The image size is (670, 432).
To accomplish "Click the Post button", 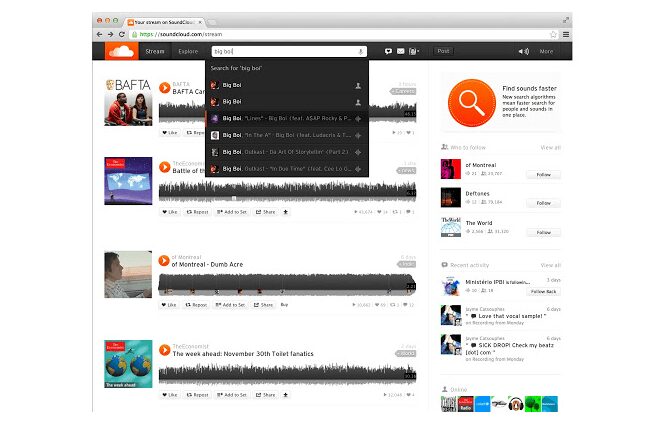I will point(443,51).
